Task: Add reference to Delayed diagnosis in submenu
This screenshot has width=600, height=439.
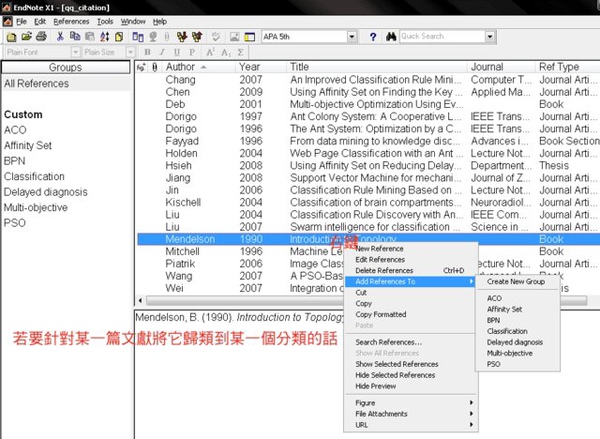Action: [515, 342]
